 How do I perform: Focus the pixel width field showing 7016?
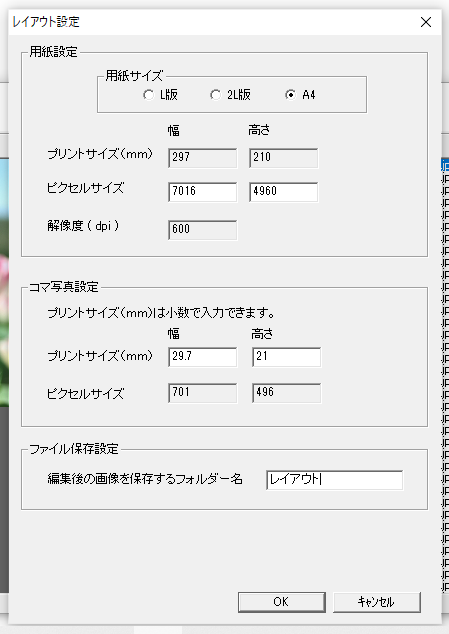(203, 192)
